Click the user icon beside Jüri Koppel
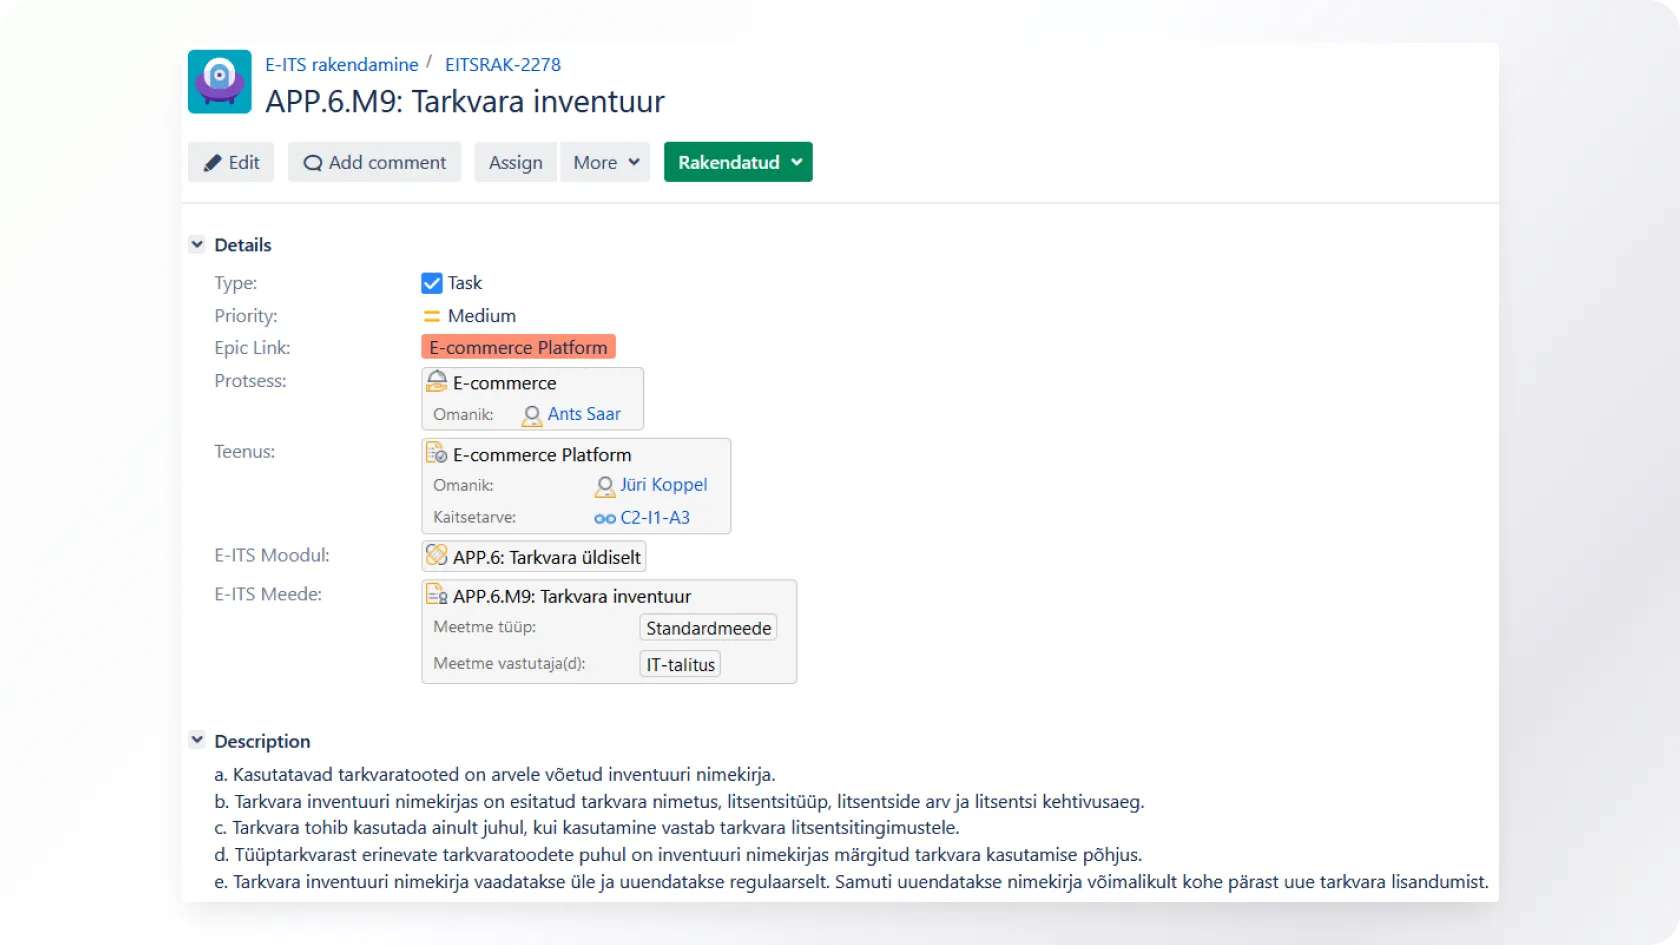Image resolution: width=1680 pixels, height=945 pixels. pyautogui.click(x=605, y=486)
